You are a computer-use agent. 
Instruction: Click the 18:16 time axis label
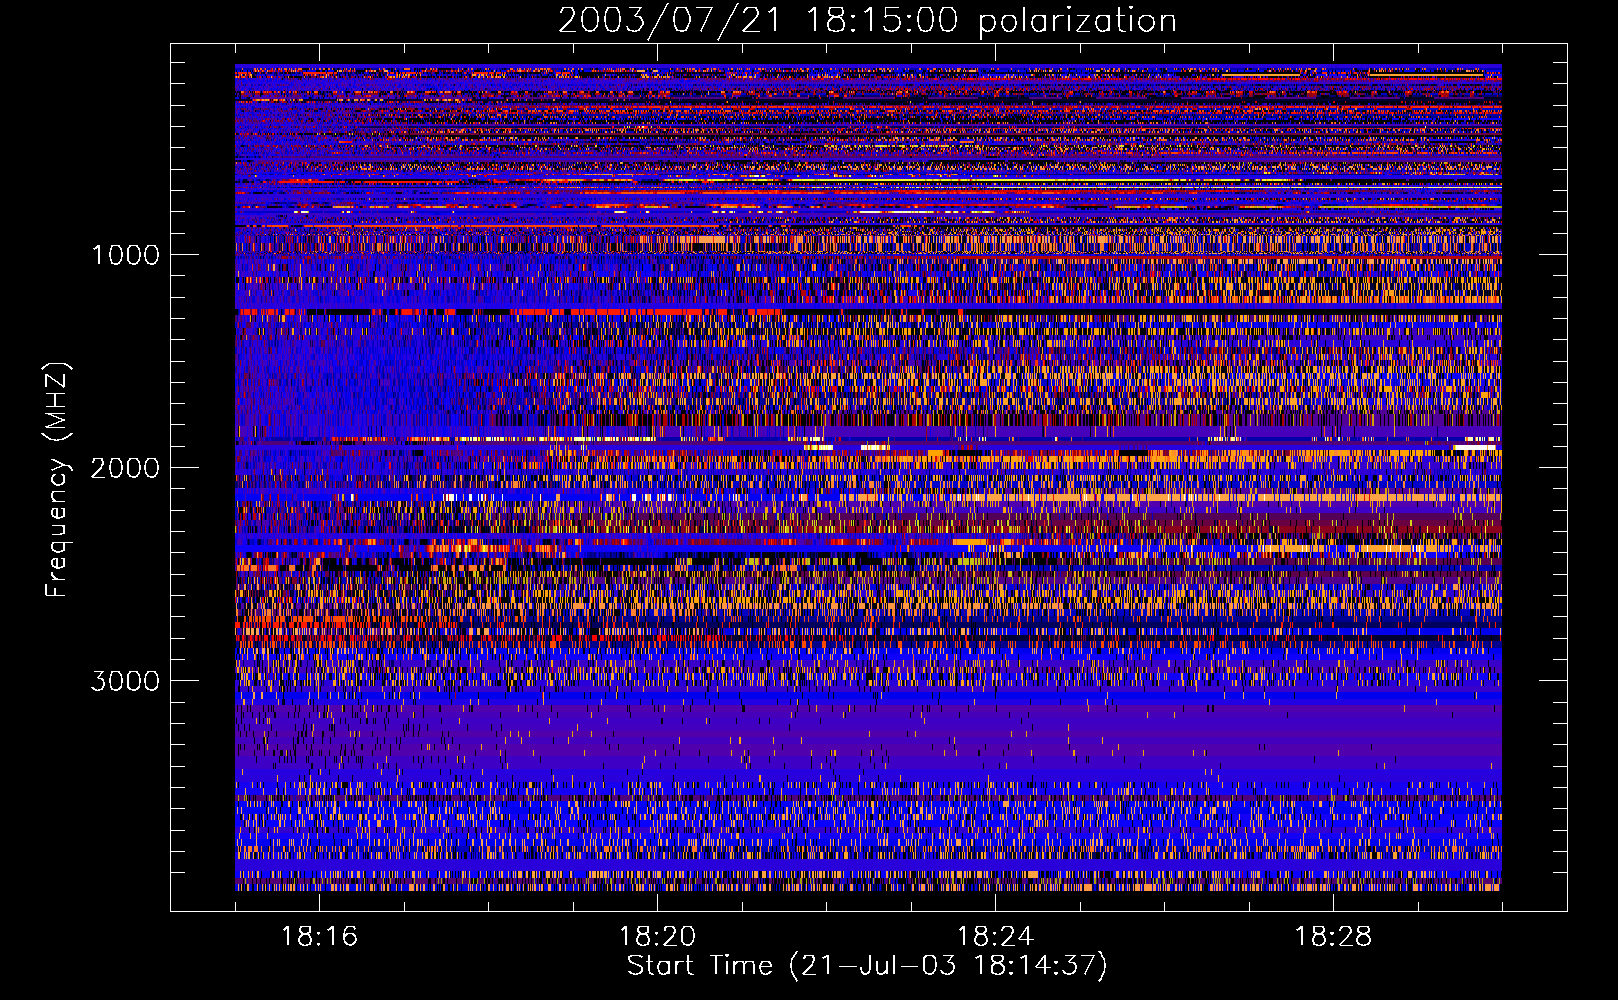tap(319, 937)
